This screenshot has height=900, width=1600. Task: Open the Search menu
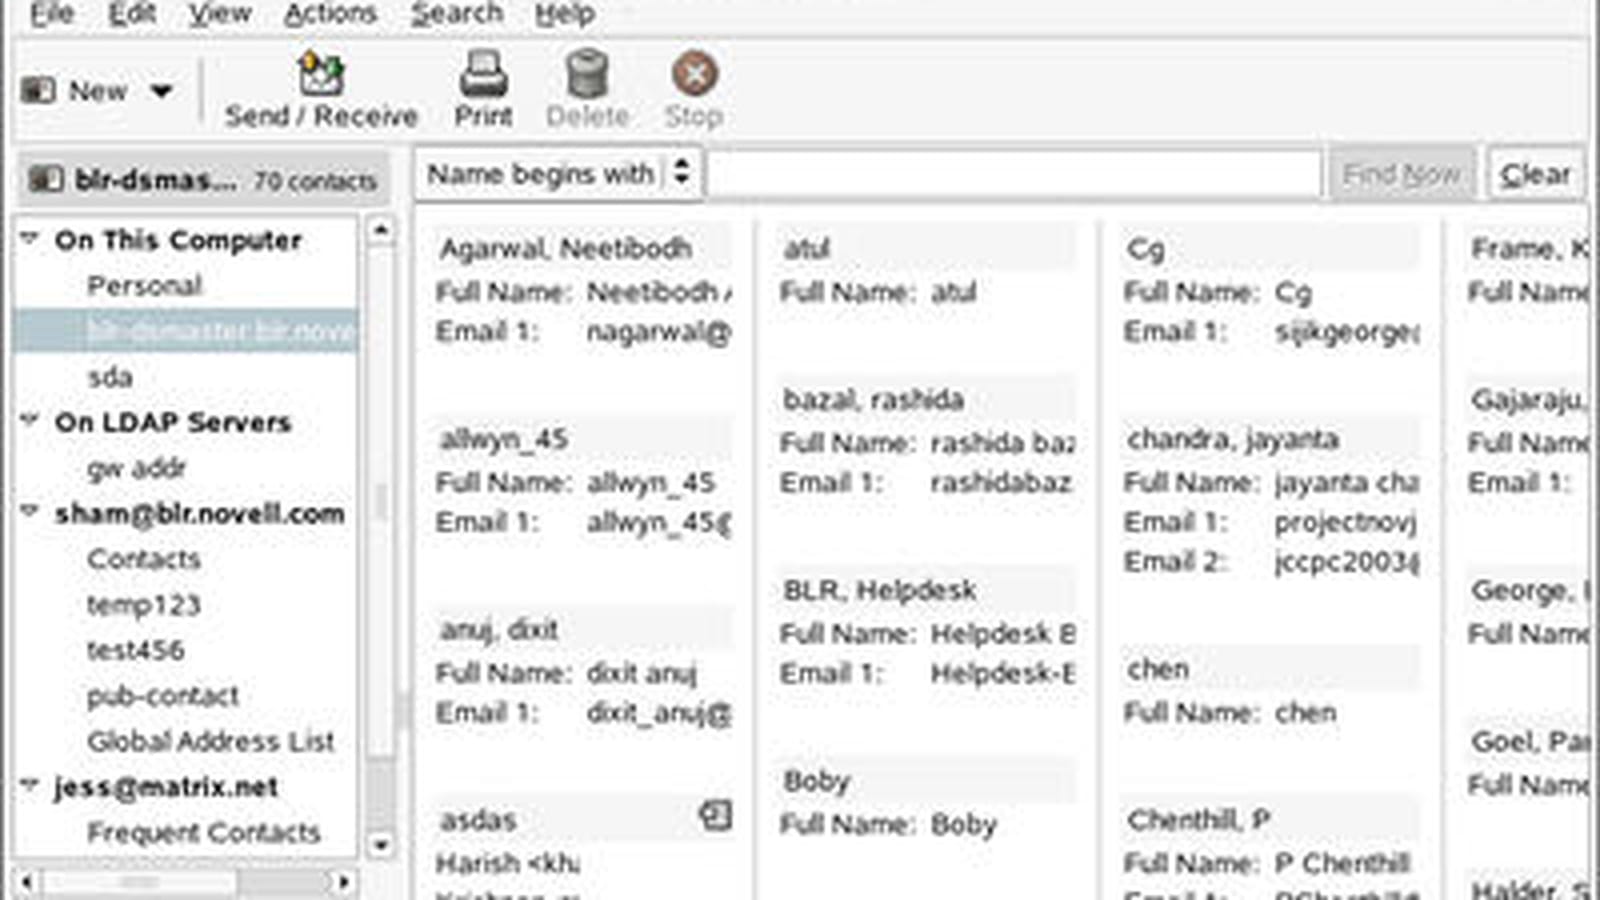[x=457, y=14]
